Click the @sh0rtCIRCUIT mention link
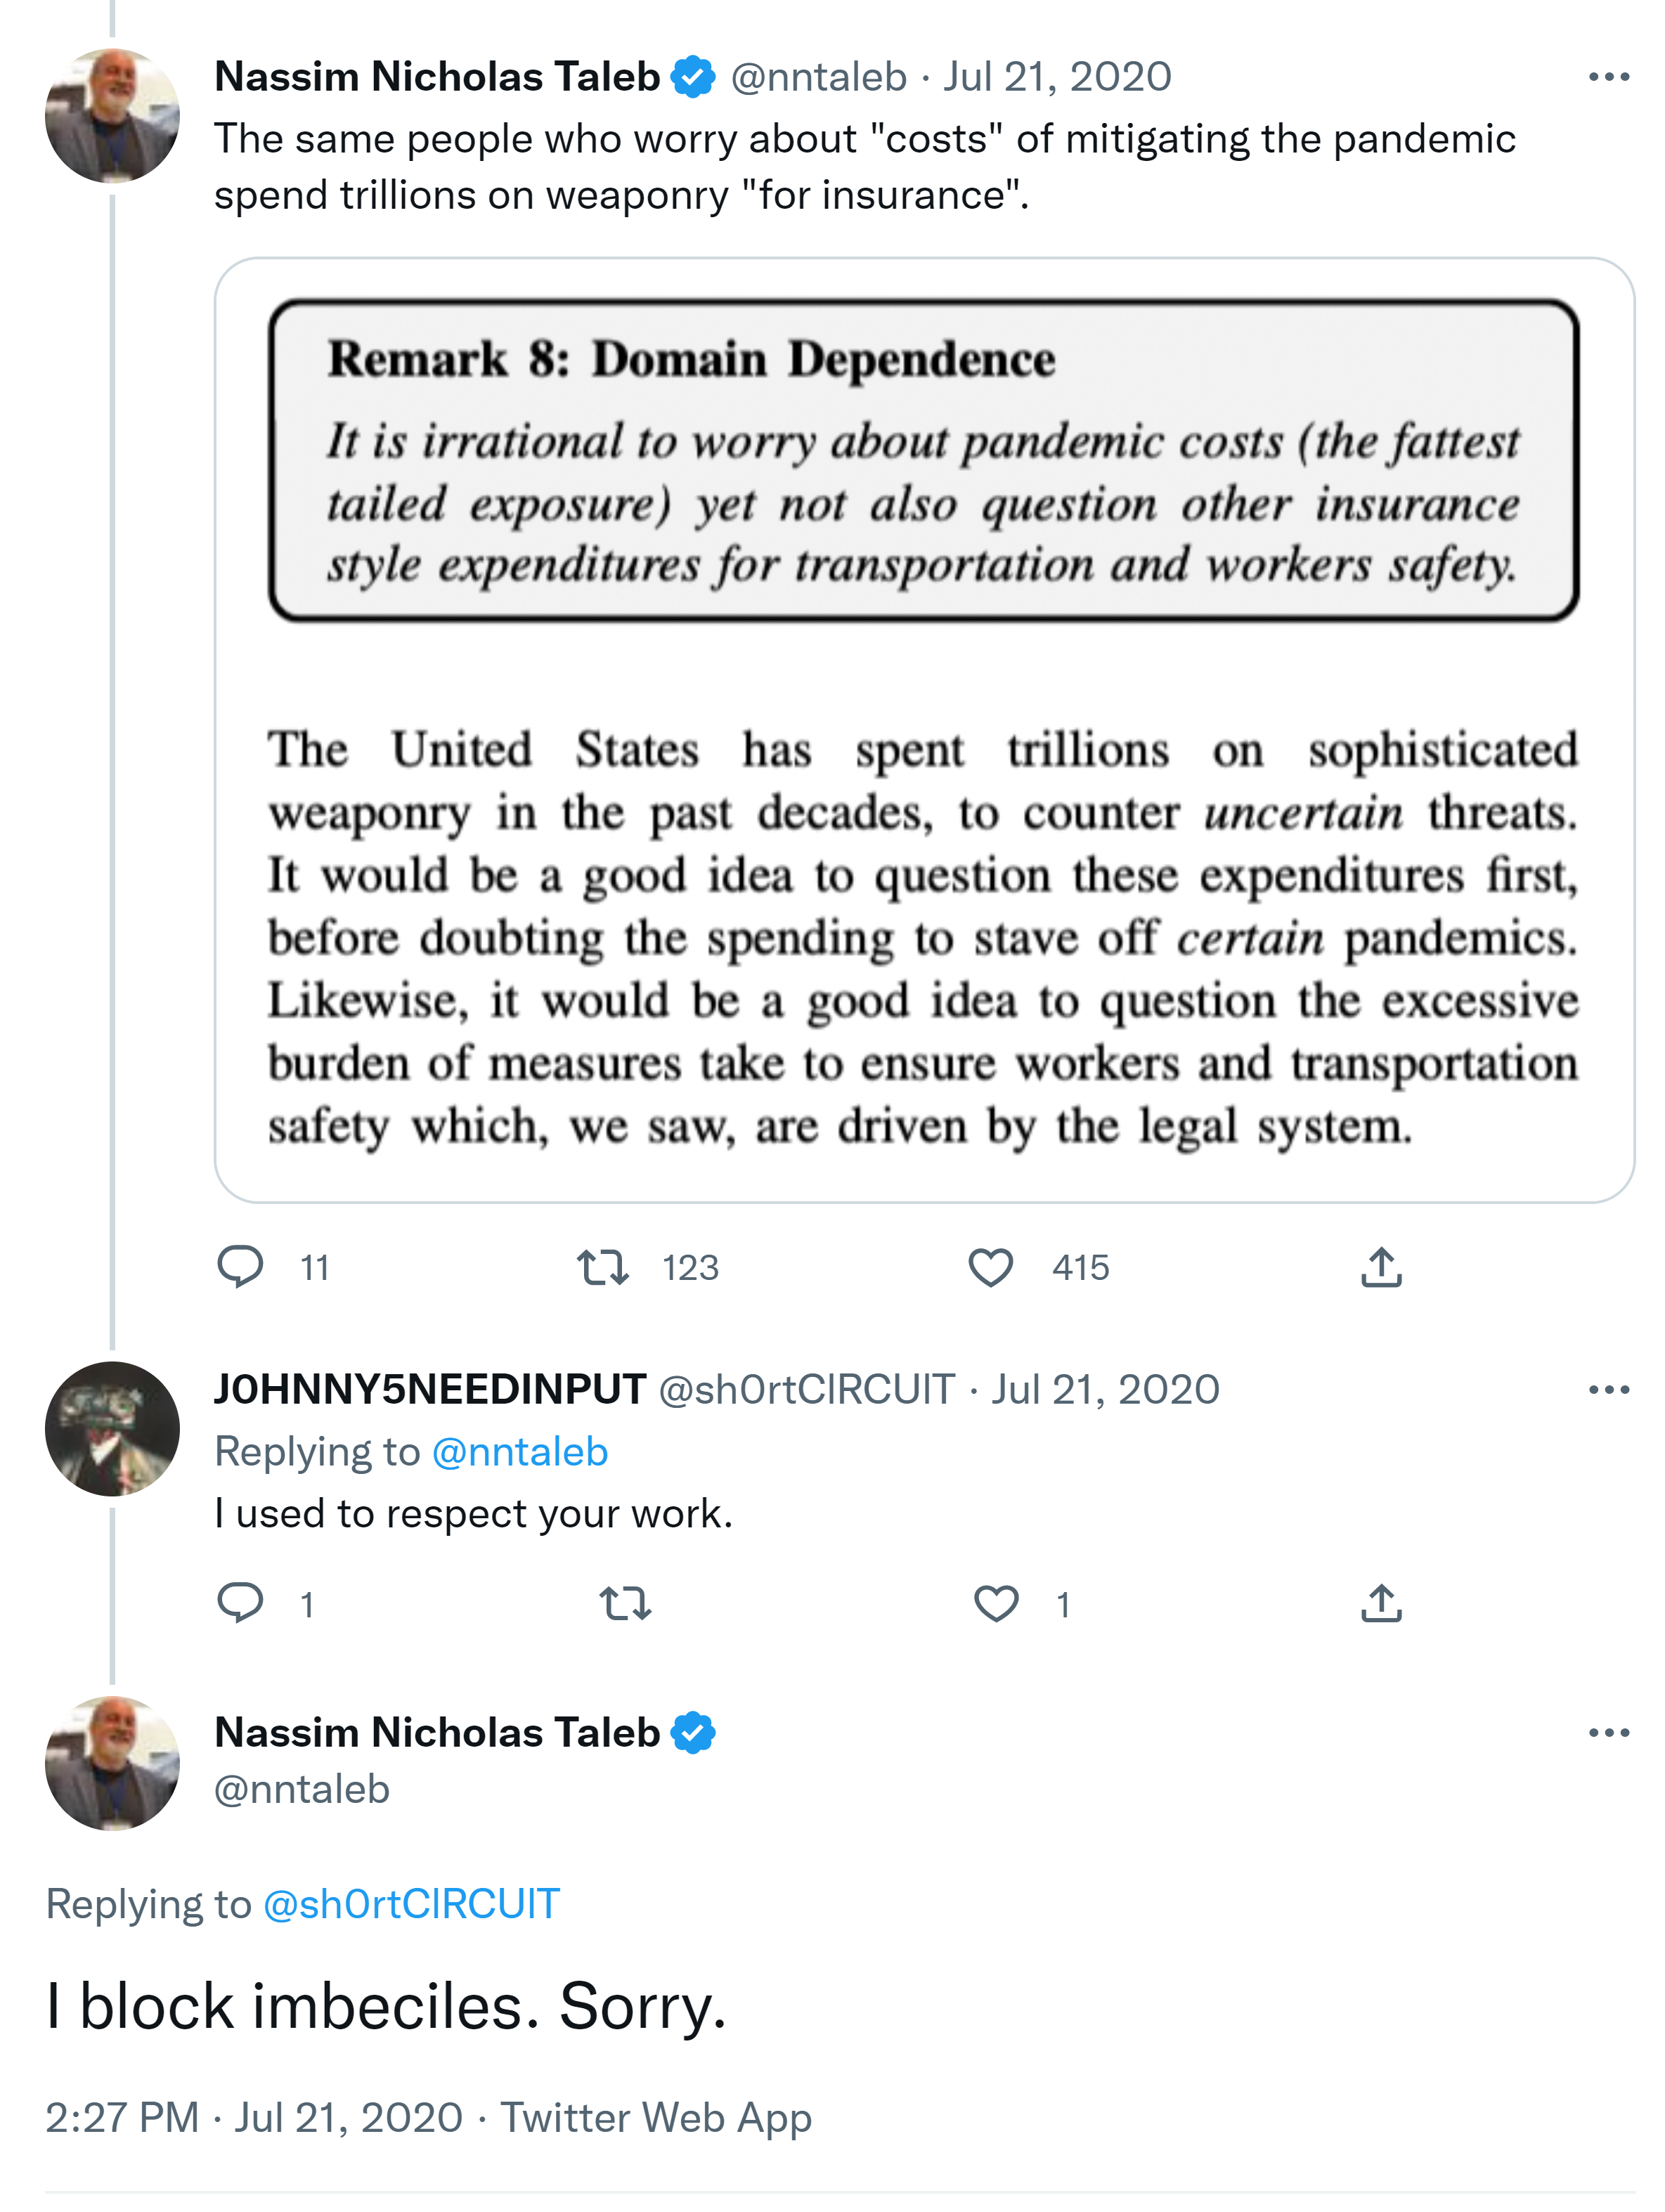The height and width of the screenshot is (2212, 1665). (x=411, y=1903)
